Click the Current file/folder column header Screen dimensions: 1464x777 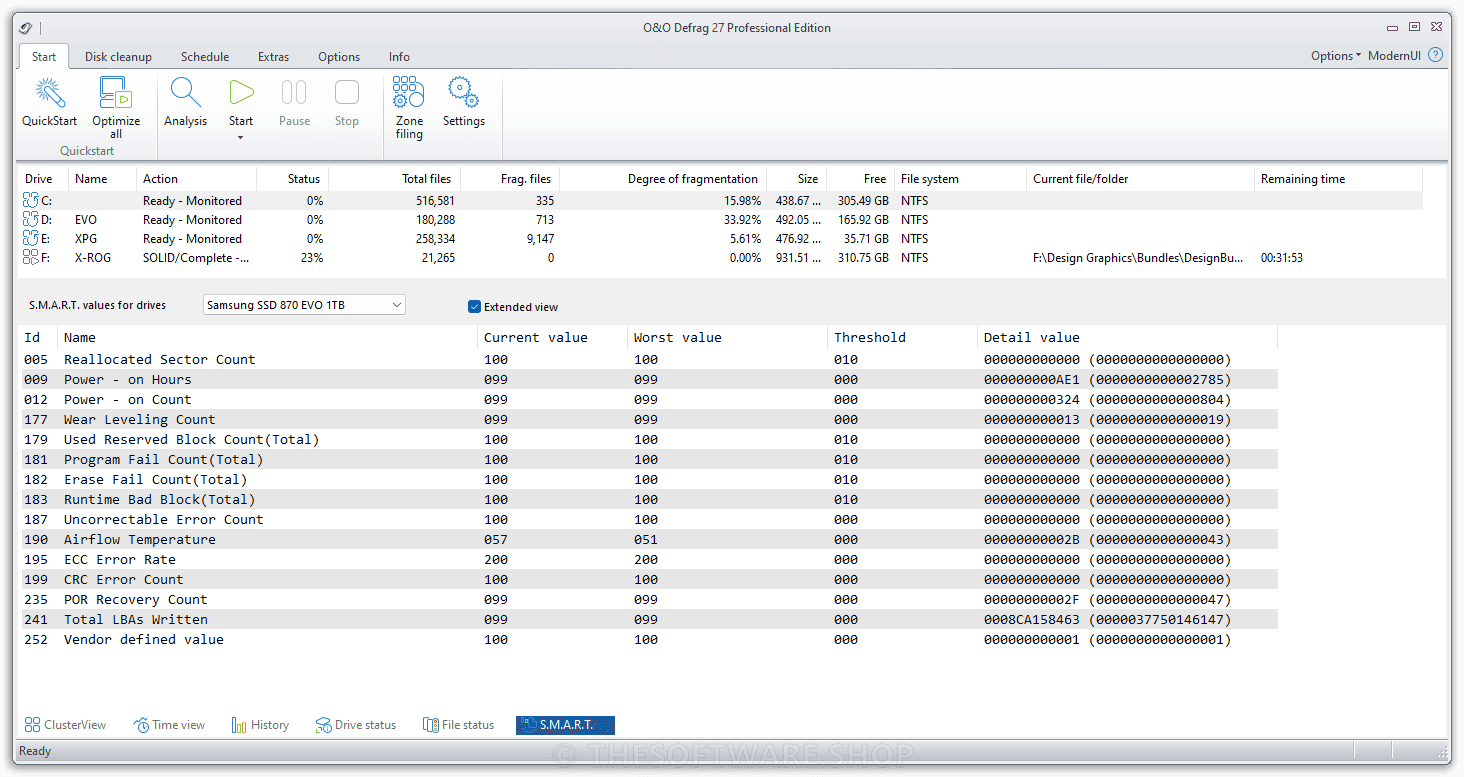(1140, 179)
